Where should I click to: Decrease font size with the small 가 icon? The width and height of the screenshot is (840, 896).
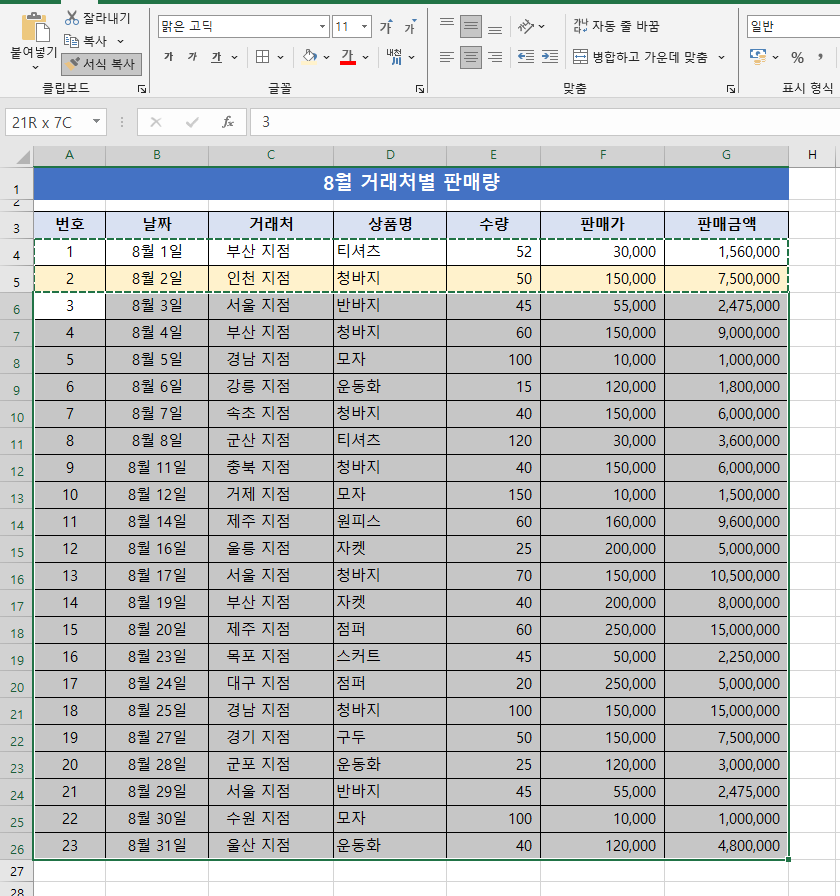pos(410,26)
